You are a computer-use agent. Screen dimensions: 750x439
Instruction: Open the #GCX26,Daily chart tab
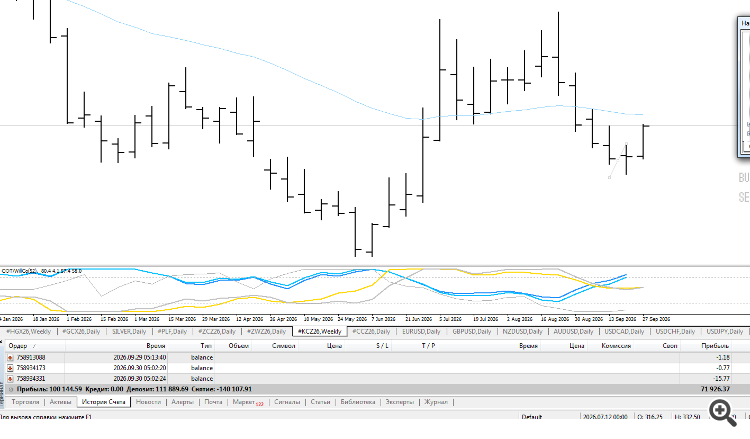(x=81, y=331)
